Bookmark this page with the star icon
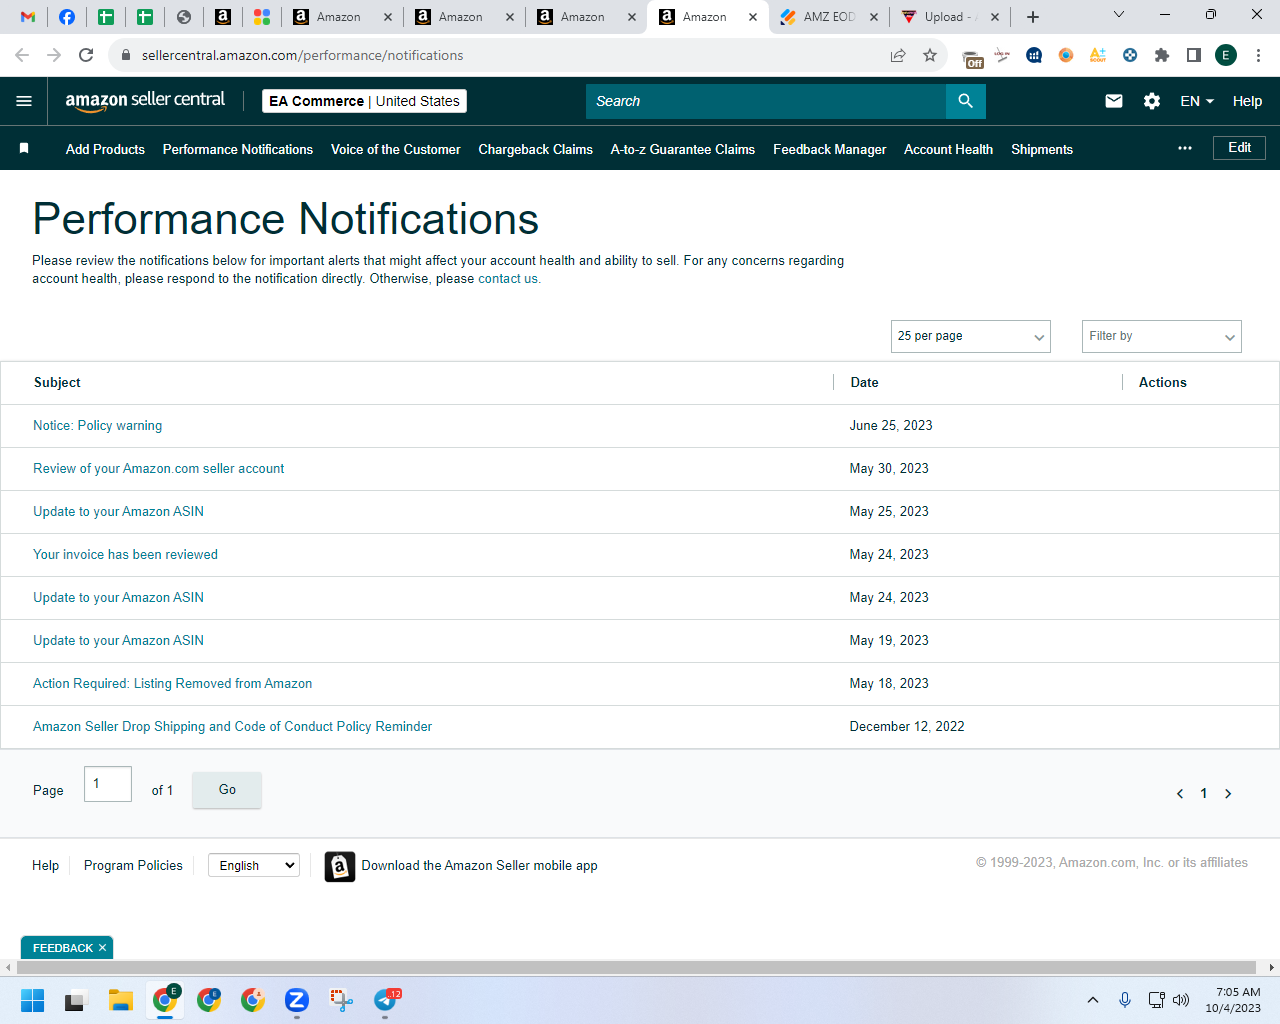This screenshot has height=1024, width=1280. pyautogui.click(x=930, y=55)
